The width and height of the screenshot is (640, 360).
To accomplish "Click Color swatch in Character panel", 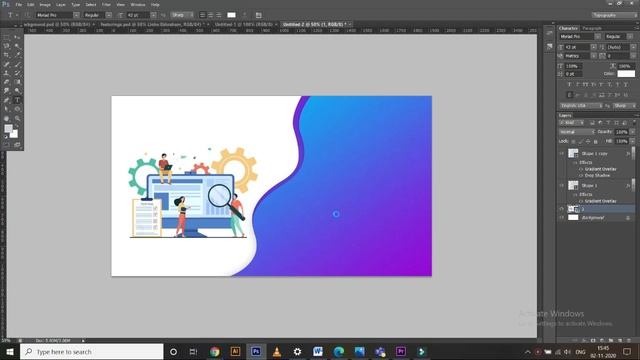I will click(x=626, y=74).
